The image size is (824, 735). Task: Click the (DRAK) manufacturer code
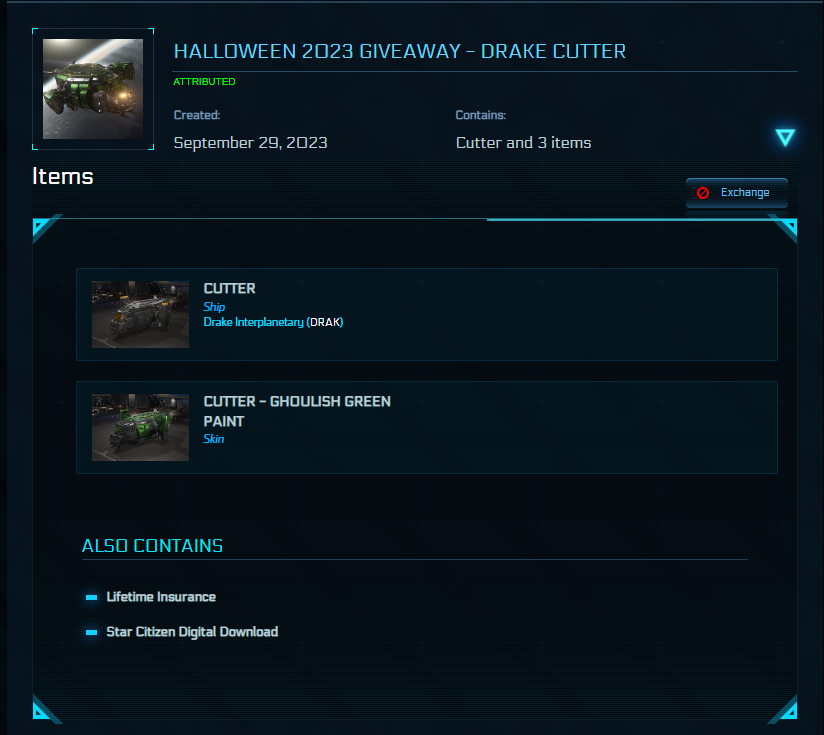[325, 322]
